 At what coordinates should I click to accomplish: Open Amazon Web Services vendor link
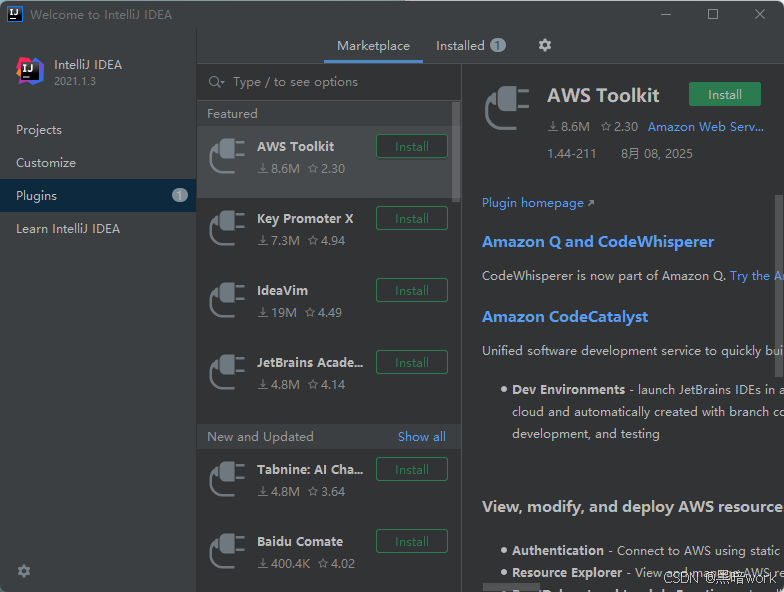(706, 127)
